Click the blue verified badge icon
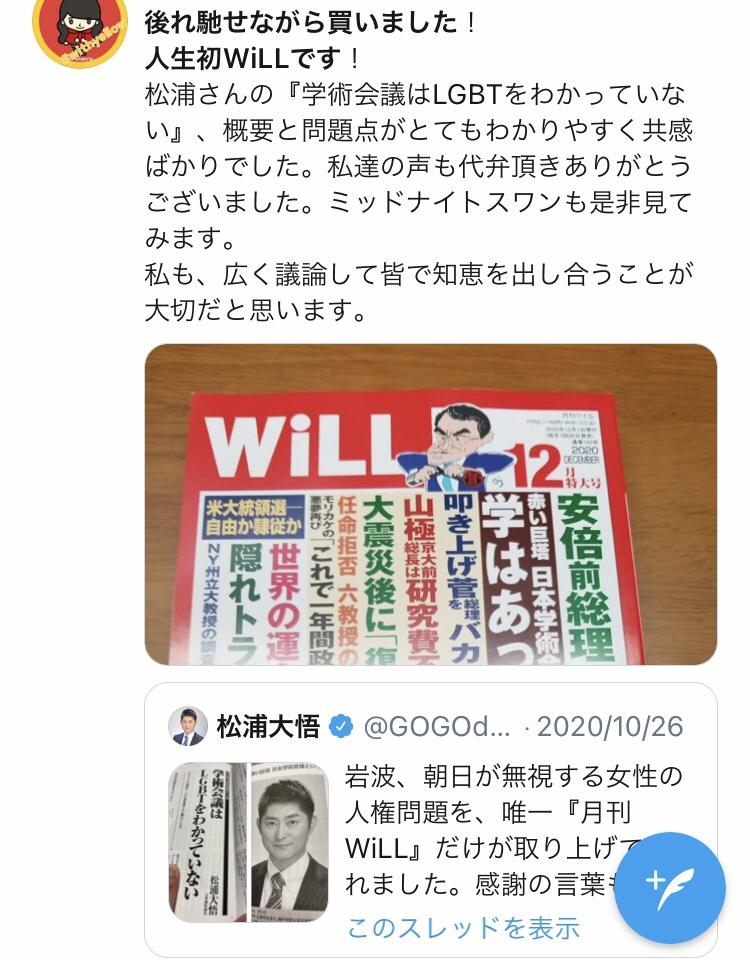The height and width of the screenshot is (960, 750). coord(341,727)
